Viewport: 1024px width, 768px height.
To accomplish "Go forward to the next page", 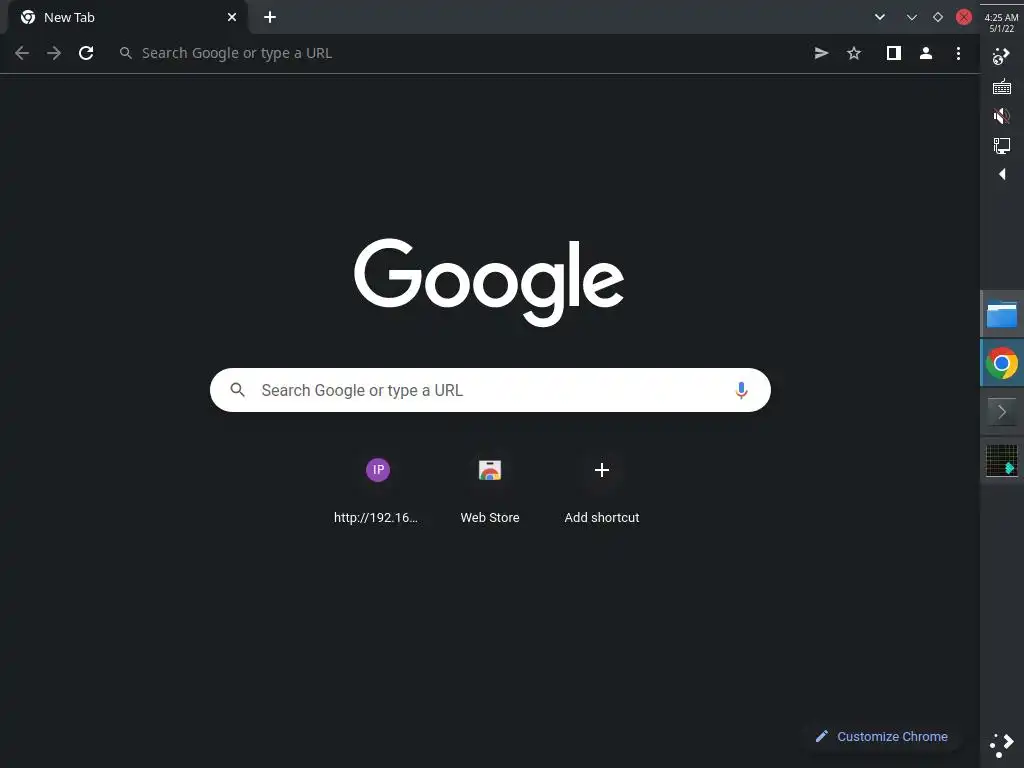I will (x=54, y=53).
